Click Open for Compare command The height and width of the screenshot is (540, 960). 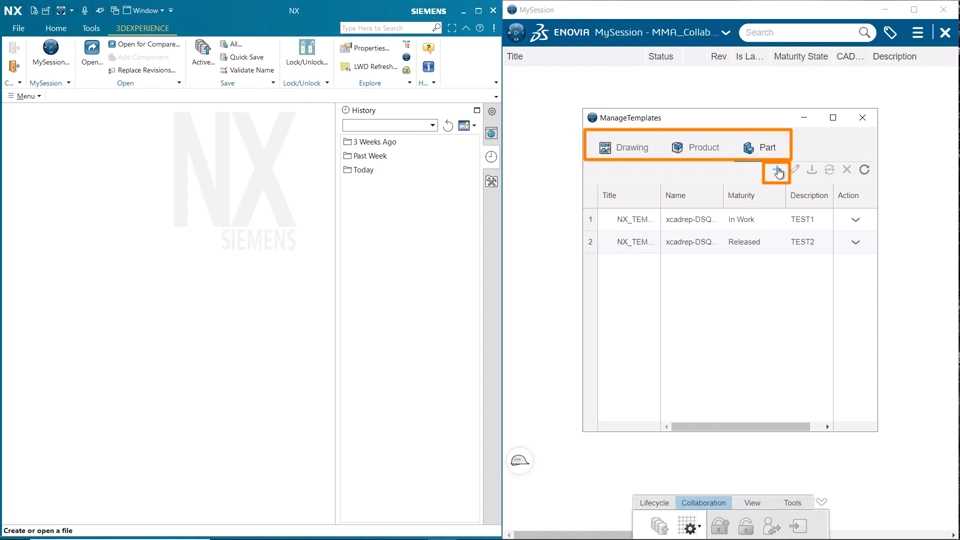tap(144, 44)
